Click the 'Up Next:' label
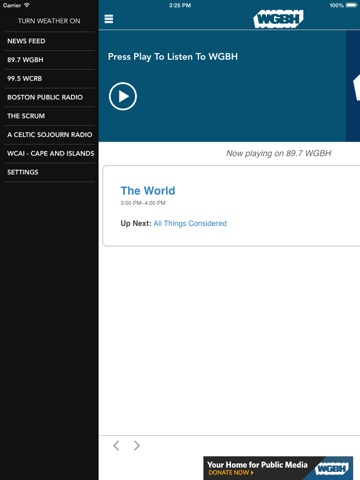The height and width of the screenshot is (480, 360). click(x=136, y=223)
